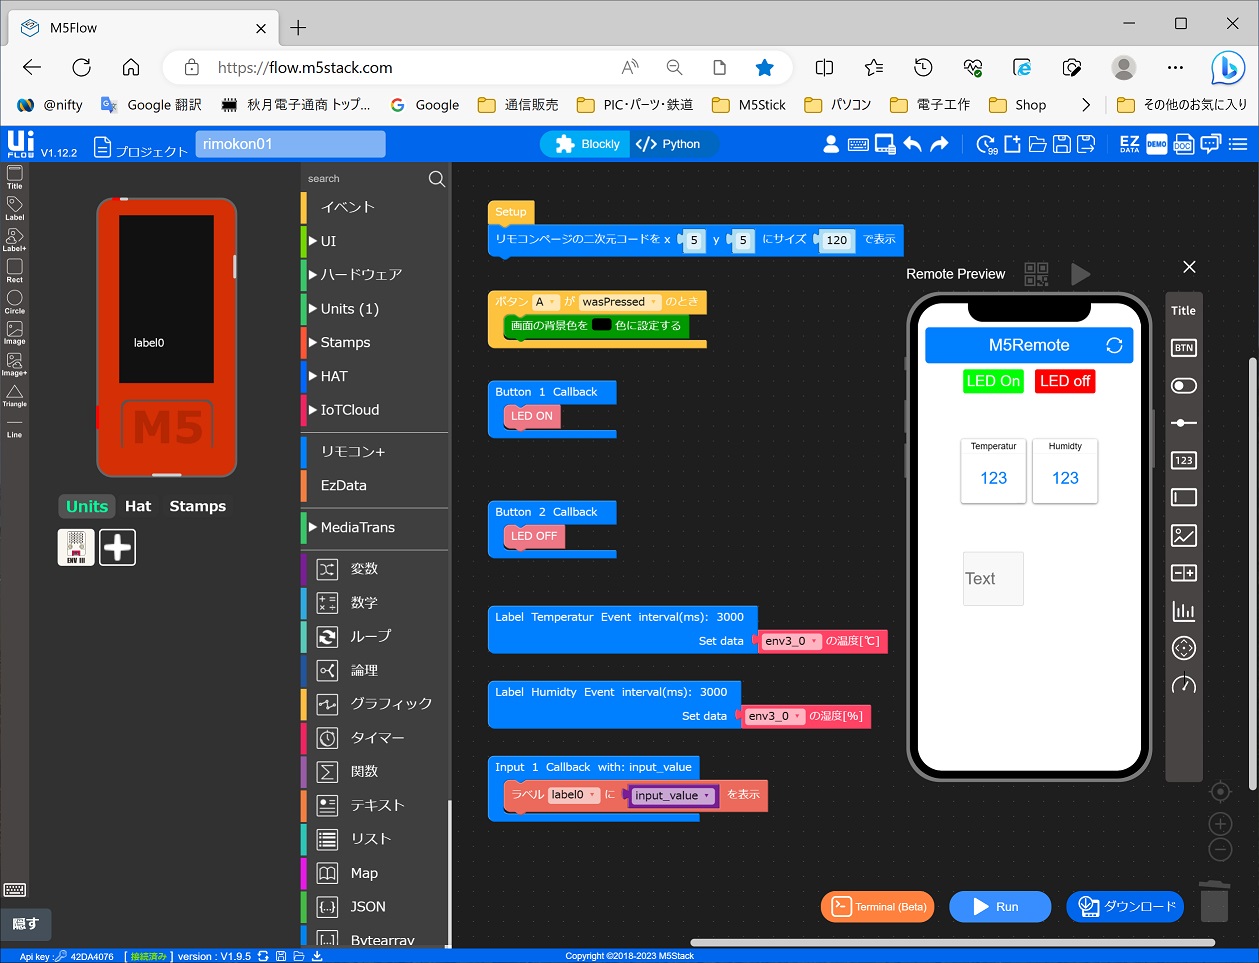
Task: Show the remote QR code icon
Action: pos(1036,273)
